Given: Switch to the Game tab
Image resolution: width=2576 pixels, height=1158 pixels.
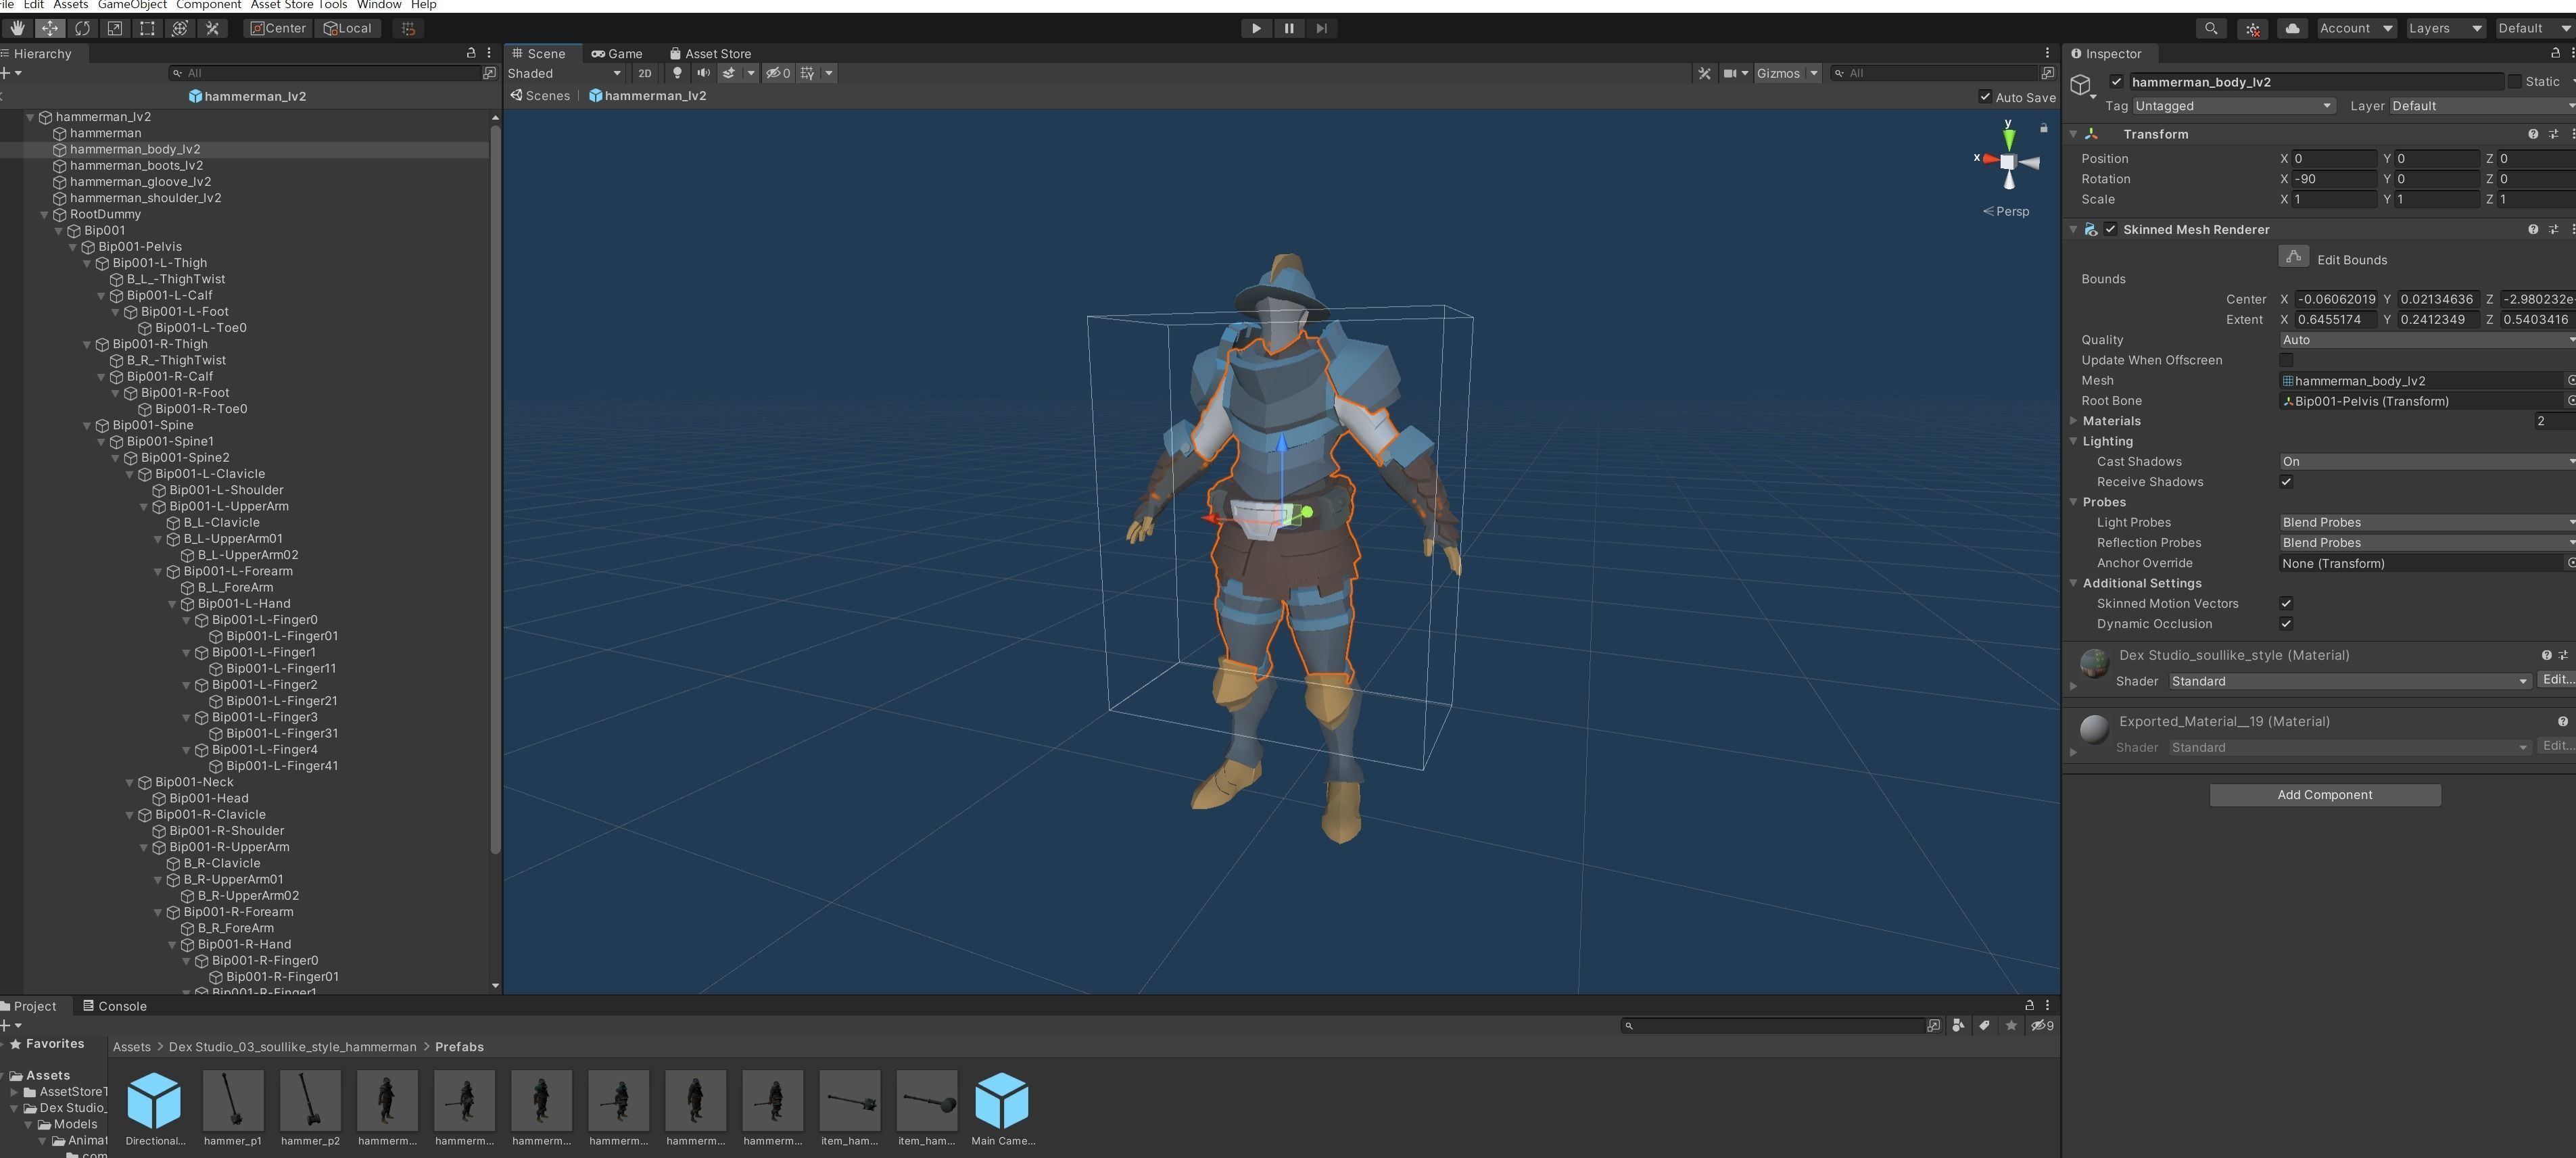Looking at the screenshot, I should click(617, 53).
